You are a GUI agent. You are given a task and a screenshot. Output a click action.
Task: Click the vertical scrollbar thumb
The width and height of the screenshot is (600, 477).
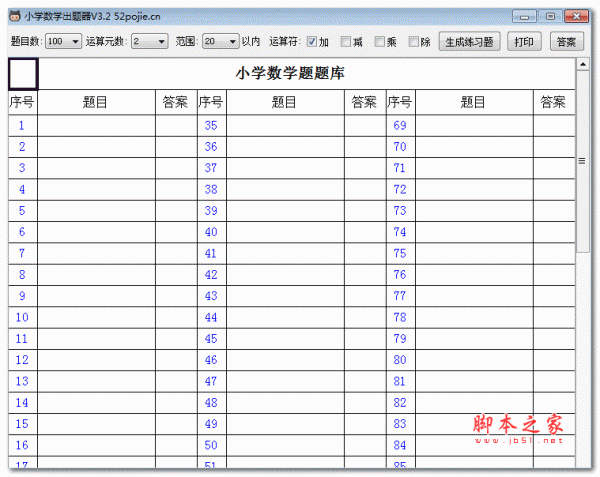(582, 161)
